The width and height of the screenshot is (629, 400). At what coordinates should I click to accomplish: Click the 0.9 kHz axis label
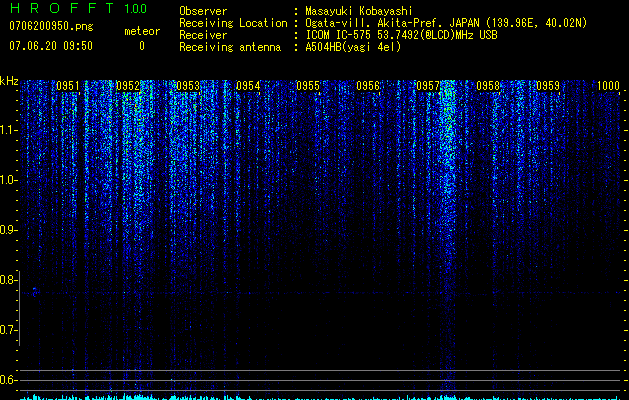point(8,230)
